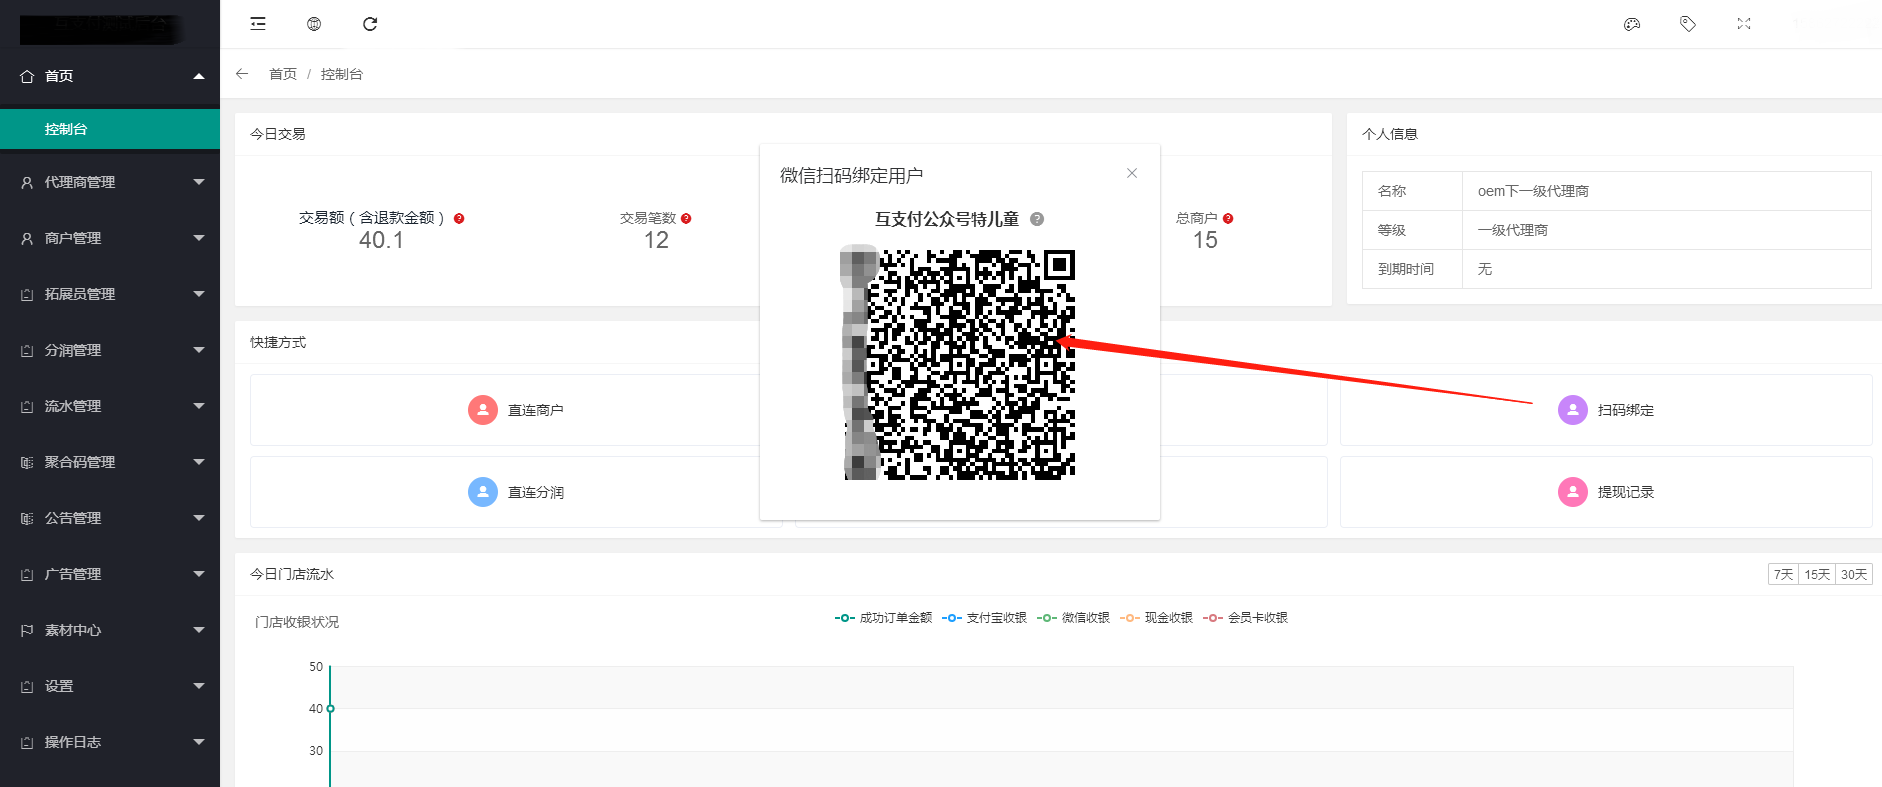1882x787 pixels.
Task: Toggle the 成功订单金额 chart legend
Action: coord(883,618)
